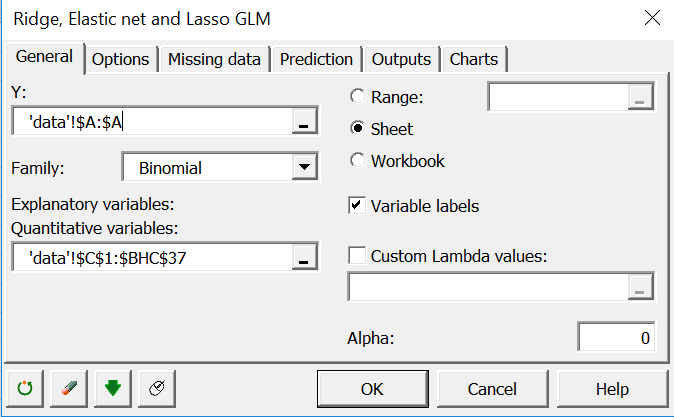Open the Missing data tab
Viewport: 674px width, 417px height.
point(214,59)
